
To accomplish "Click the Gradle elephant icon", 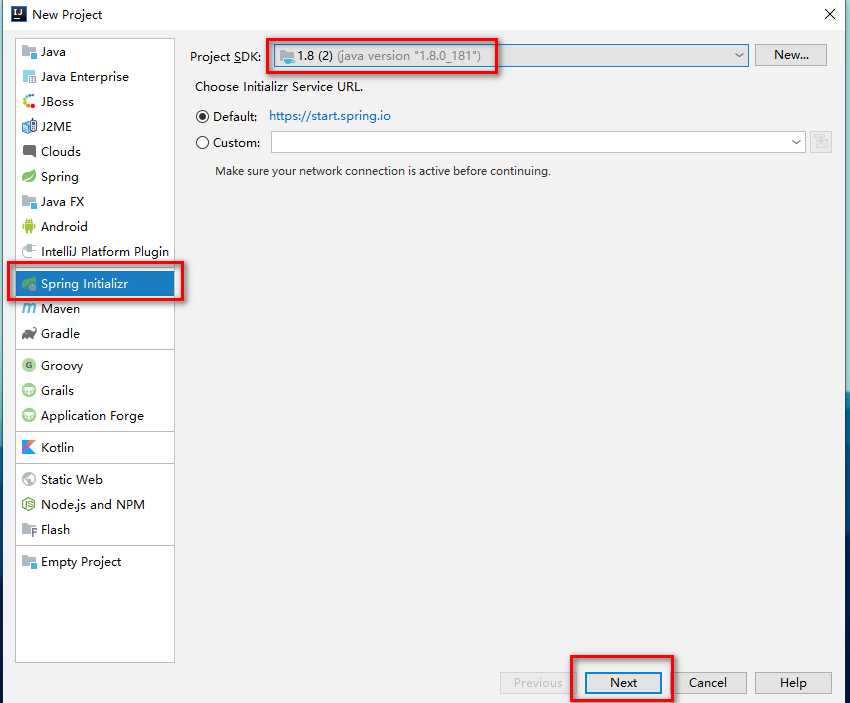I will [29, 333].
